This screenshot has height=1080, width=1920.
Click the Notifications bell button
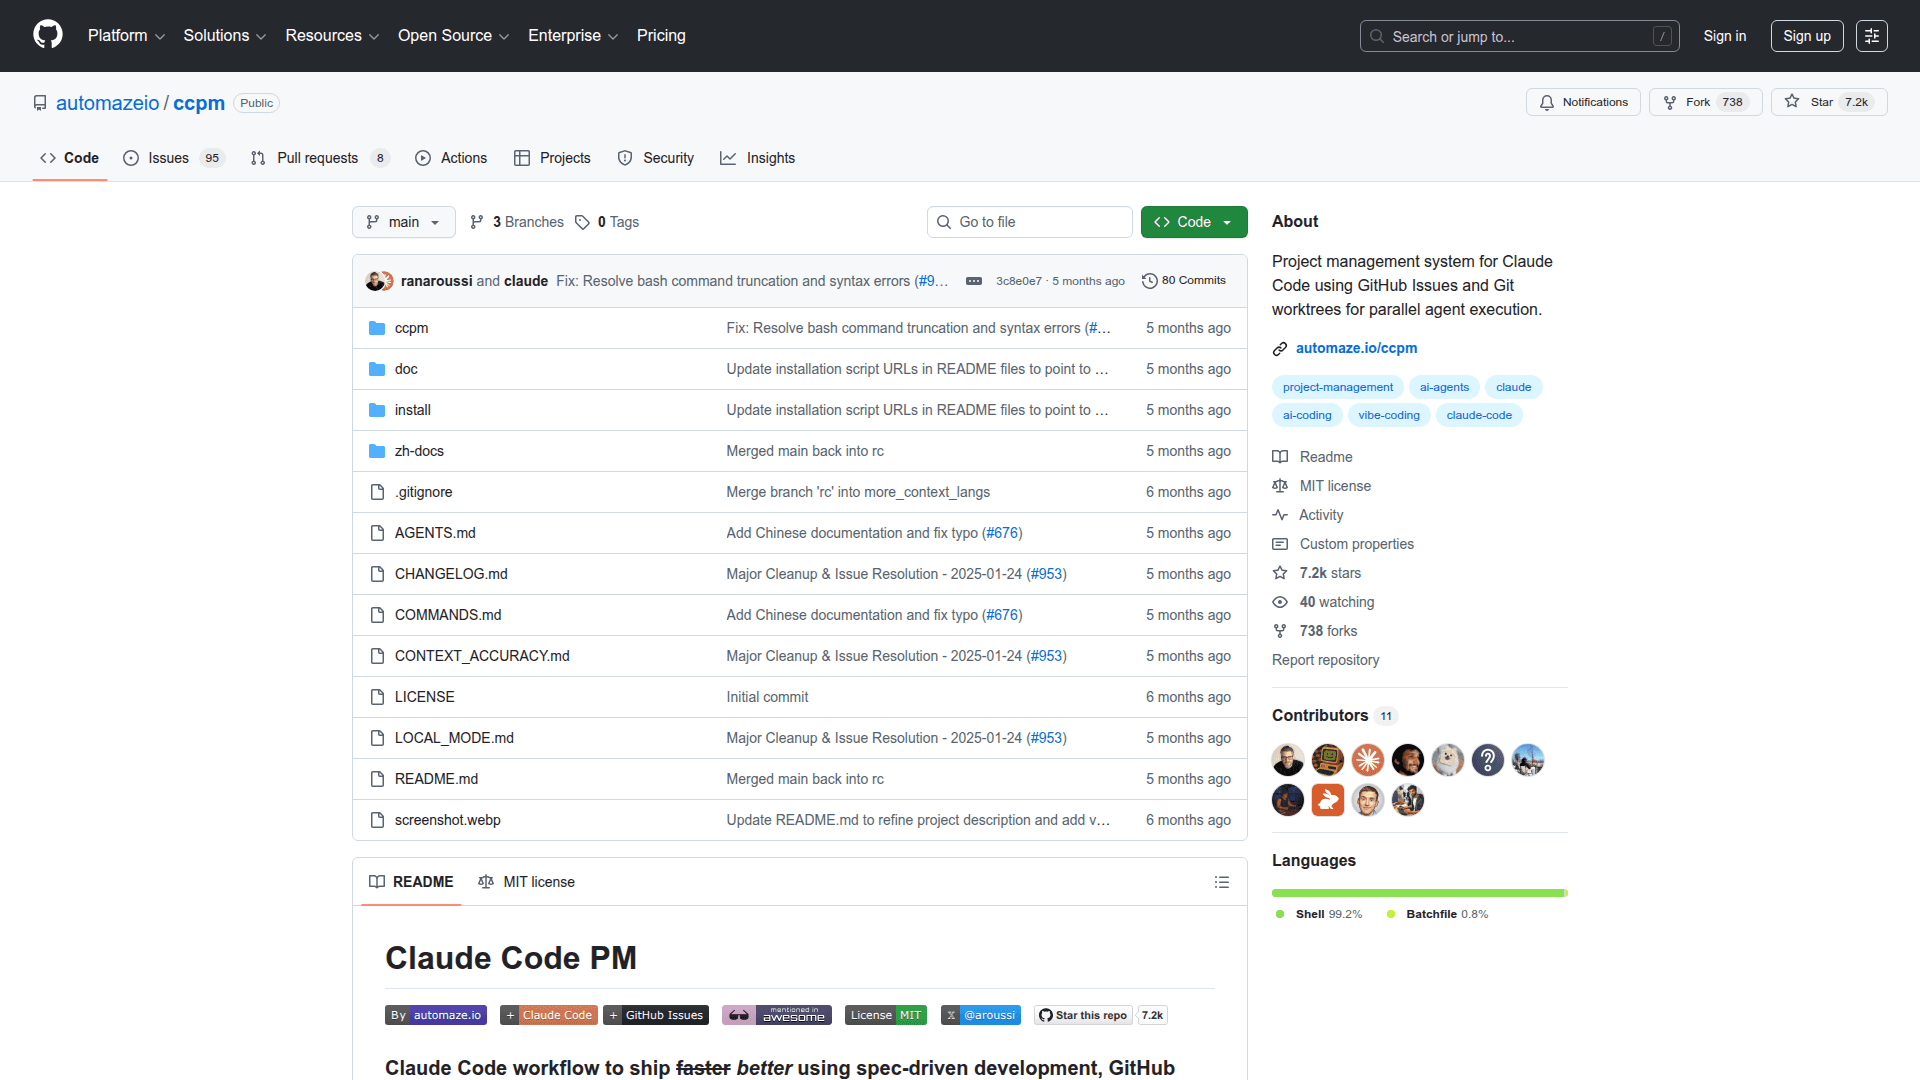pos(1583,102)
